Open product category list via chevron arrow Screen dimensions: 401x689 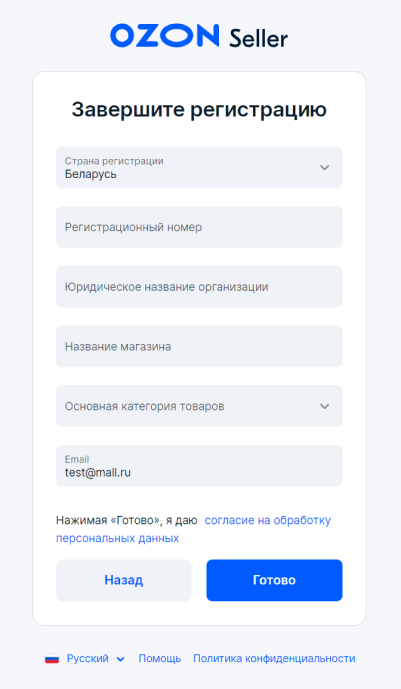pos(325,406)
